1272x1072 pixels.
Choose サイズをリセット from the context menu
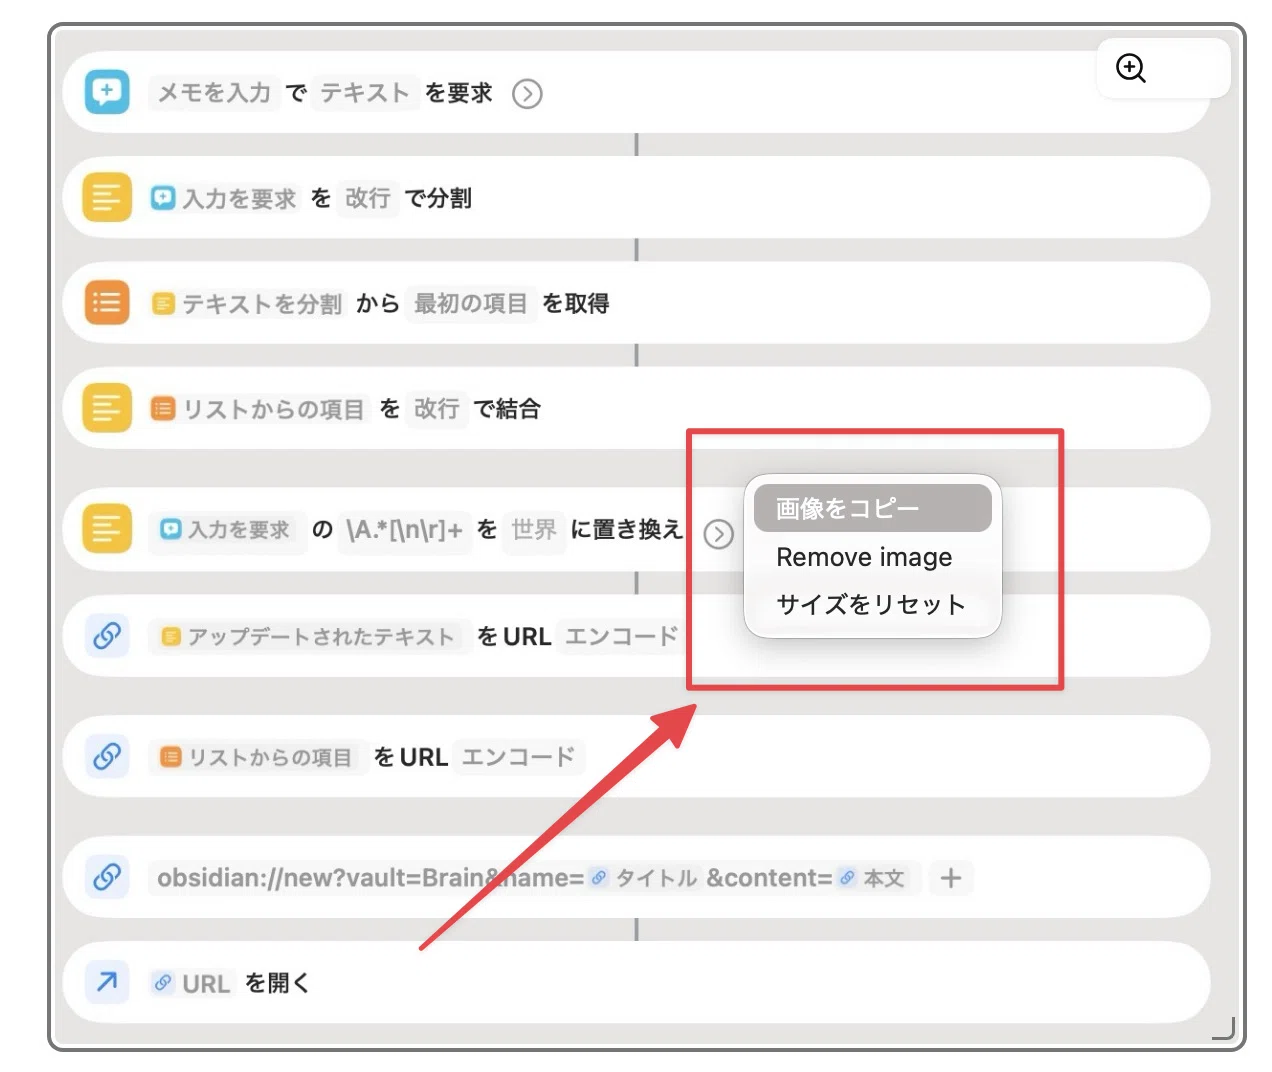pyautogui.click(x=872, y=604)
